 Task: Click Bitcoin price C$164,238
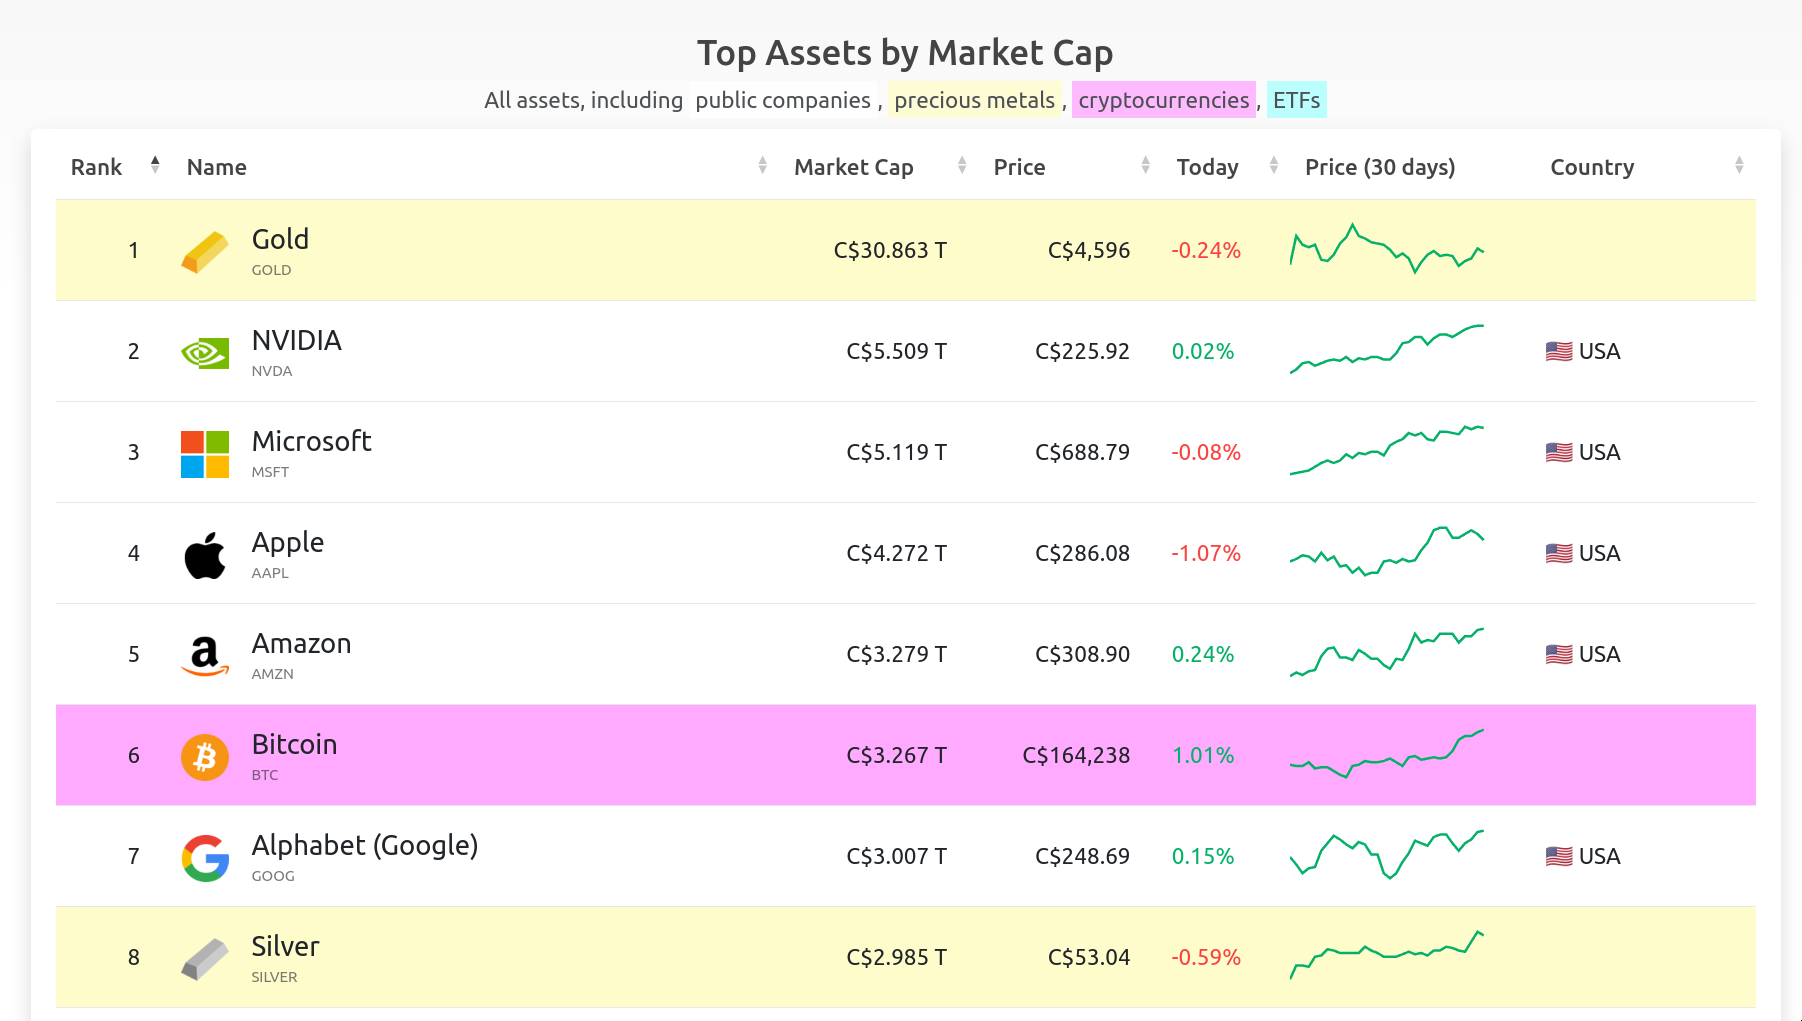pyautogui.click(x=1076, y=756)
